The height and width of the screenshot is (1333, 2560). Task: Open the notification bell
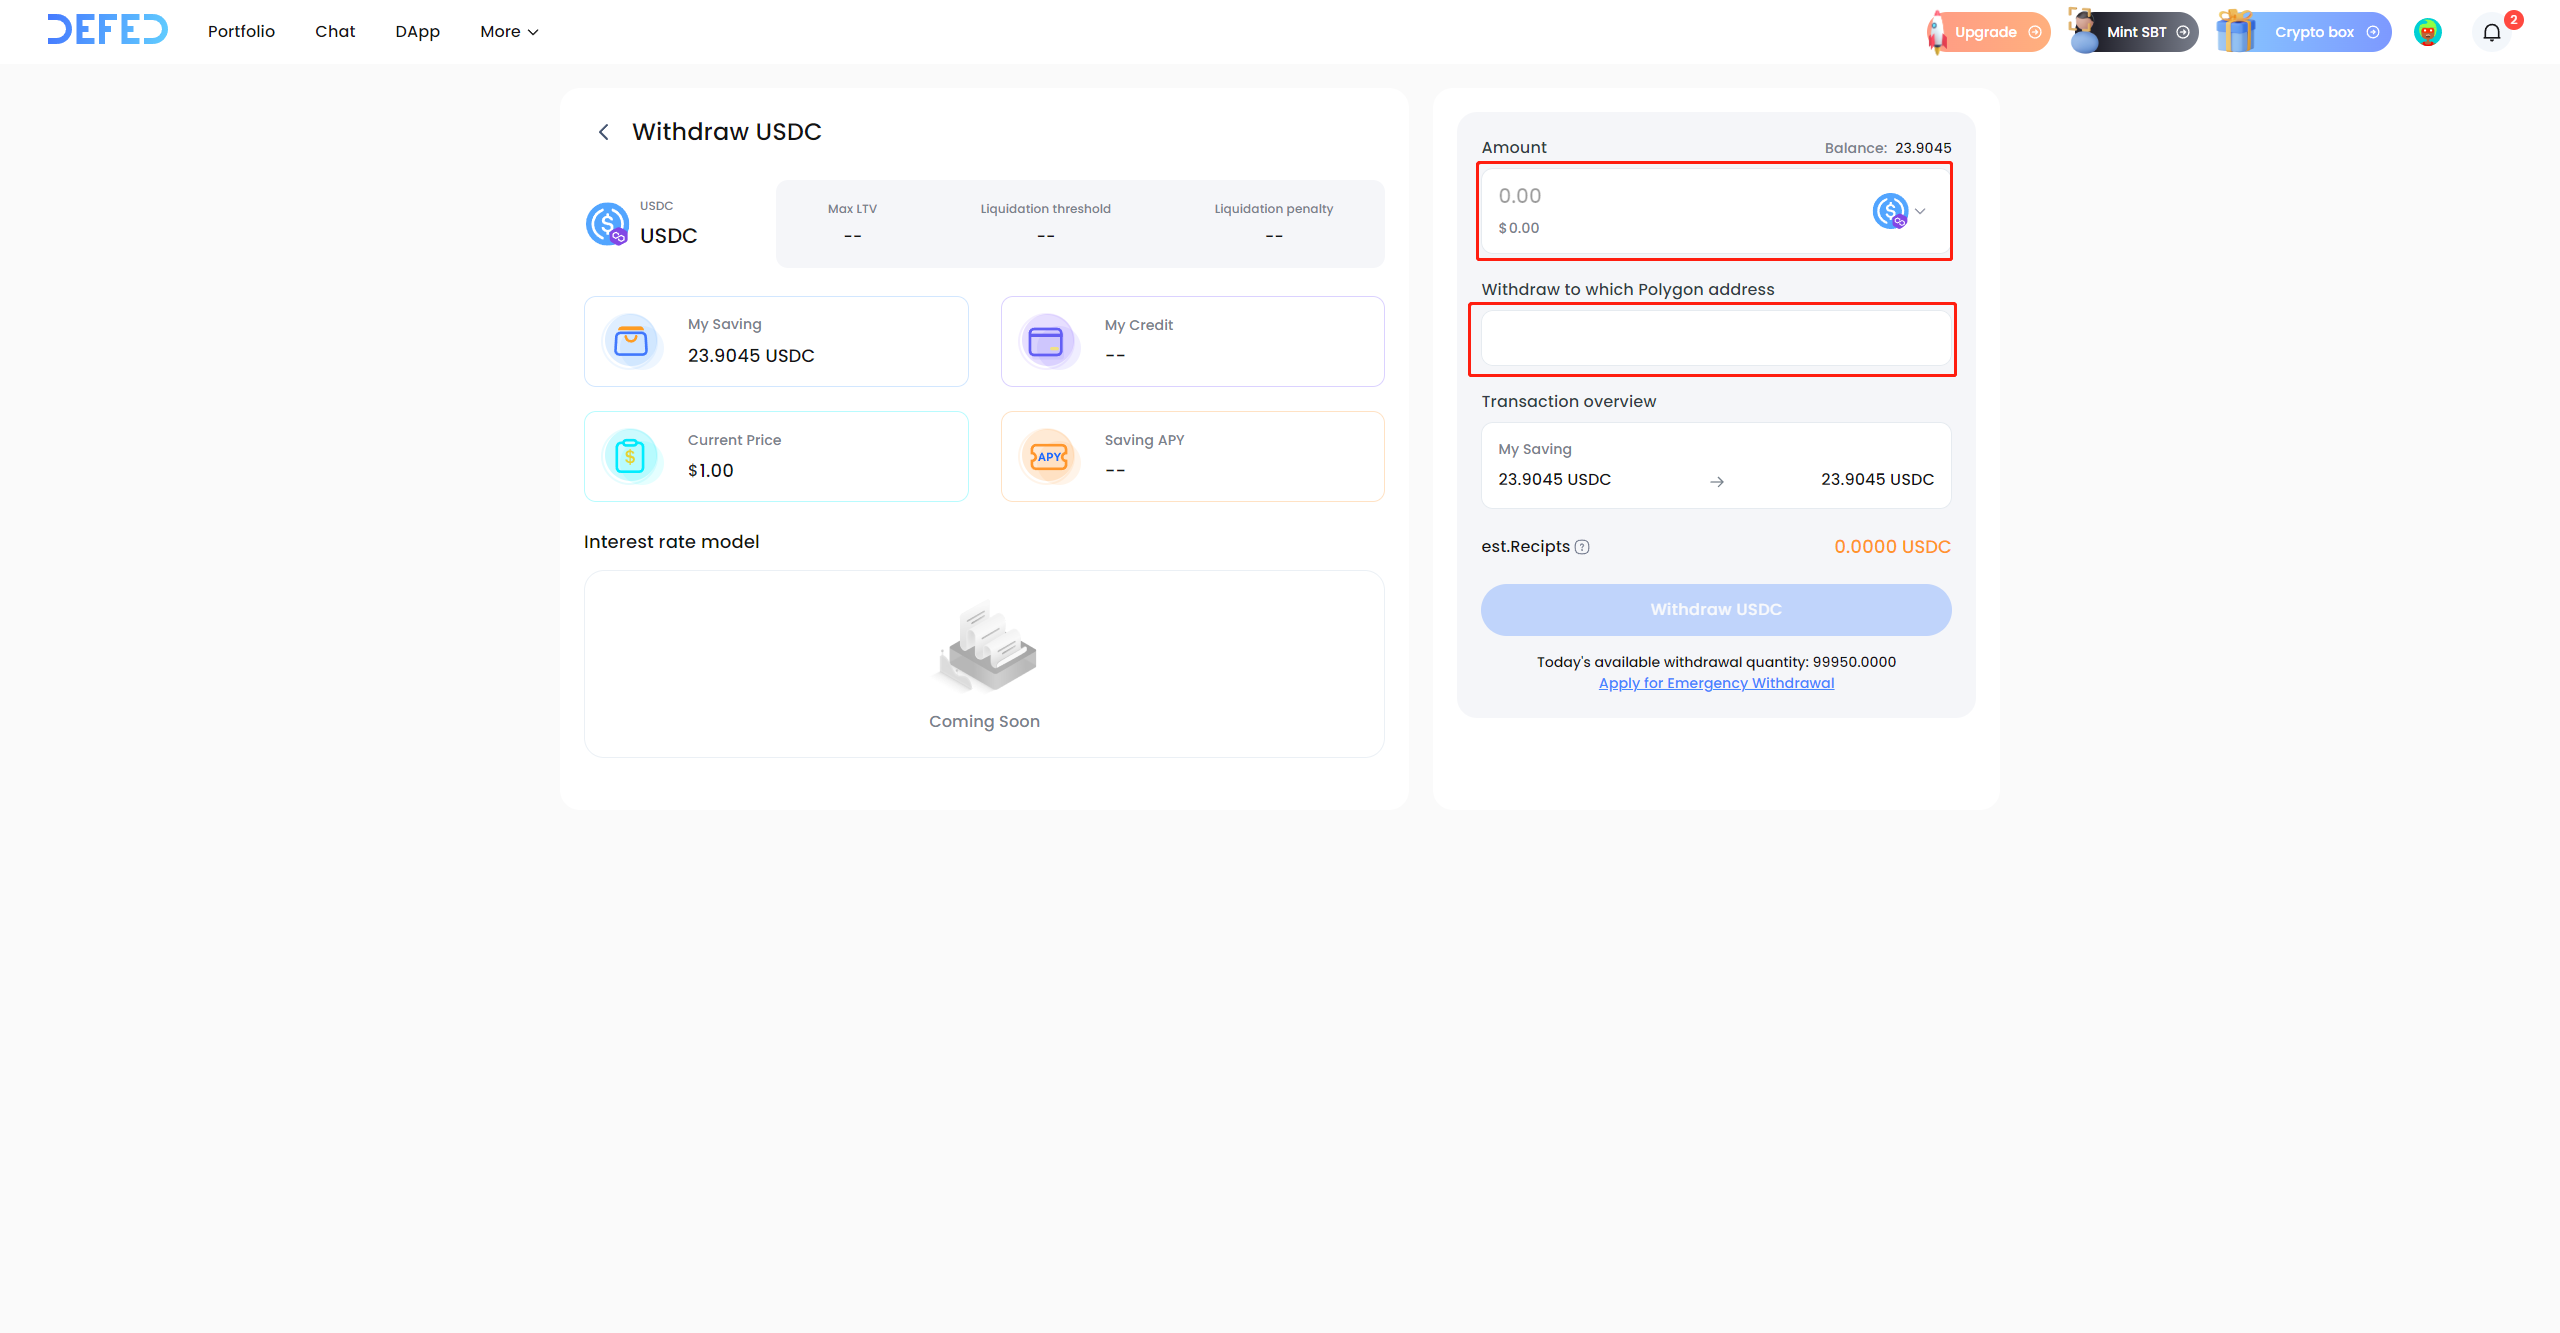point(2491,32)
